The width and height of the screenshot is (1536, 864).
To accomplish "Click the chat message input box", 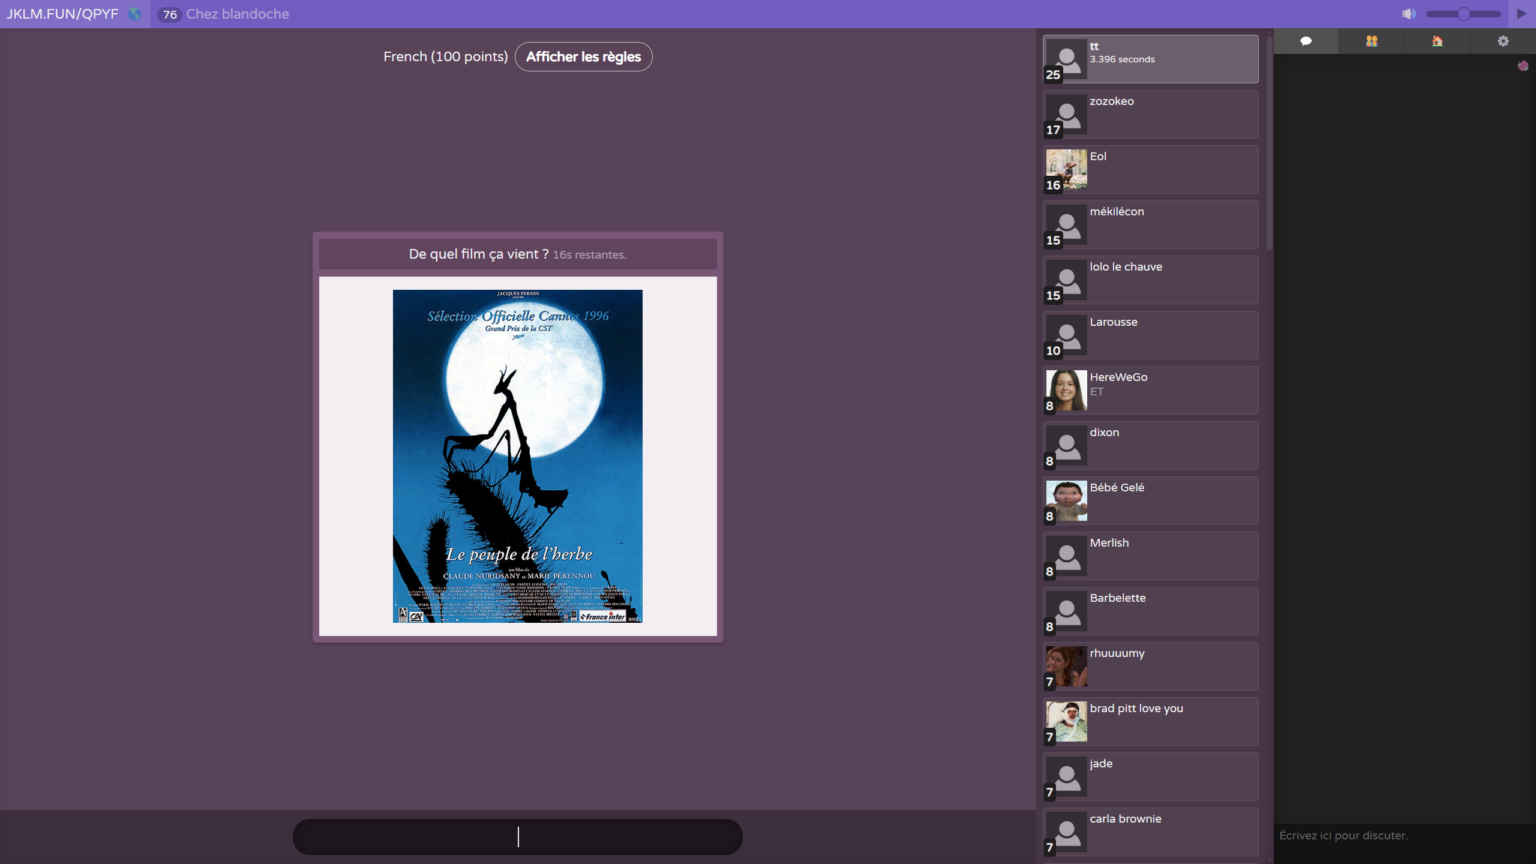I will (1404, 836).
